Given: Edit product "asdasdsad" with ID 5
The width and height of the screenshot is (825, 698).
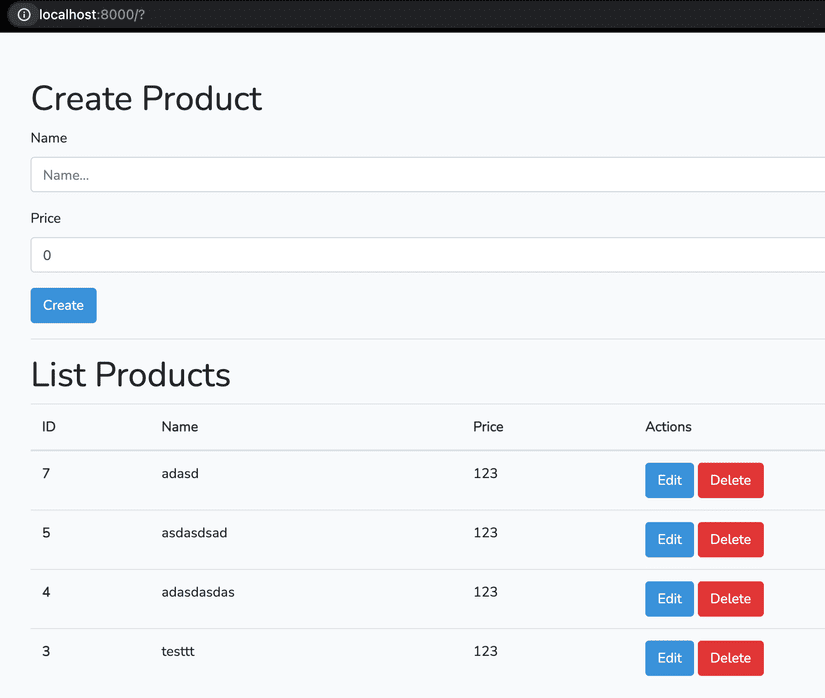Looking at the screenshot, I should point(669,539).
